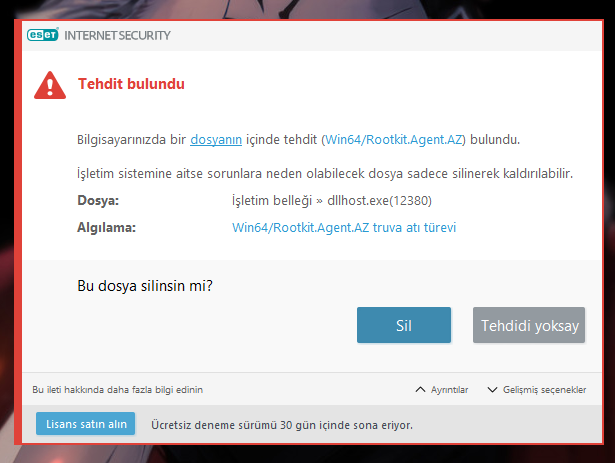Viewport: 615px width, 463px height.
Task: Open the 'Win64/Rootkit.Agent.AZ truva atı türevi' detection link
Action: (344, 228)
